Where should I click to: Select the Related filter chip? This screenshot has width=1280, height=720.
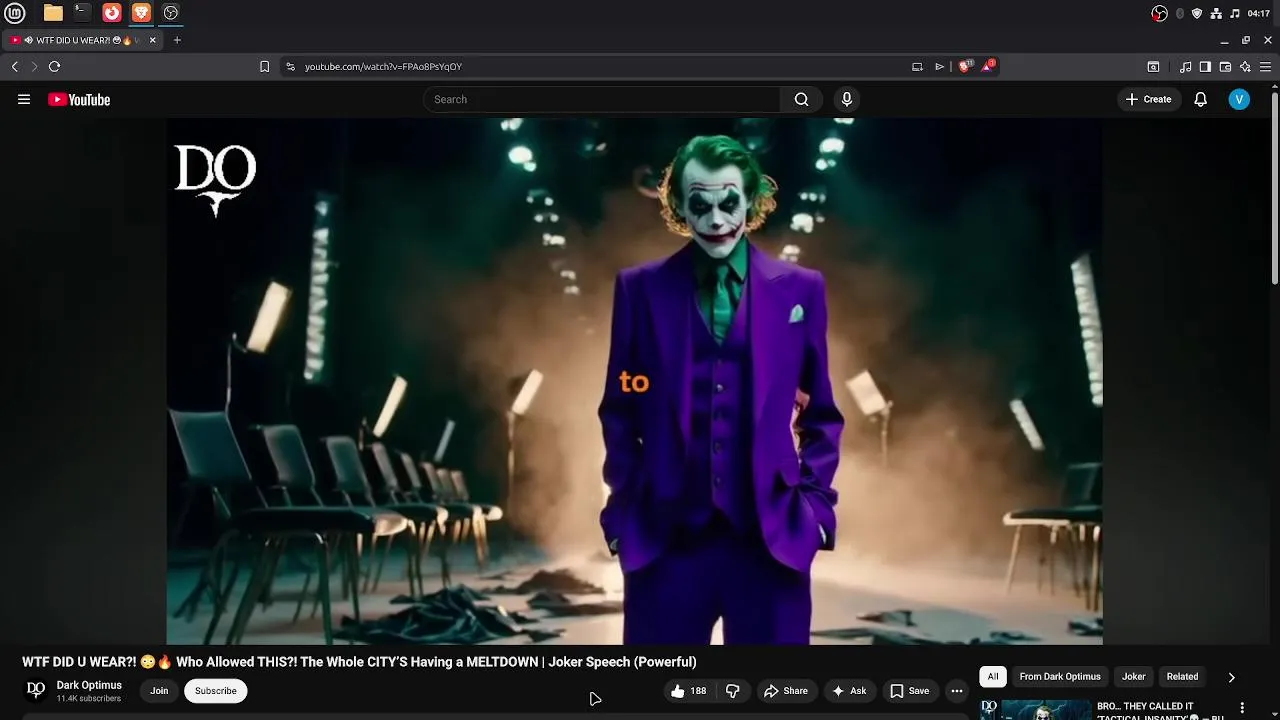coord(1182,677)
